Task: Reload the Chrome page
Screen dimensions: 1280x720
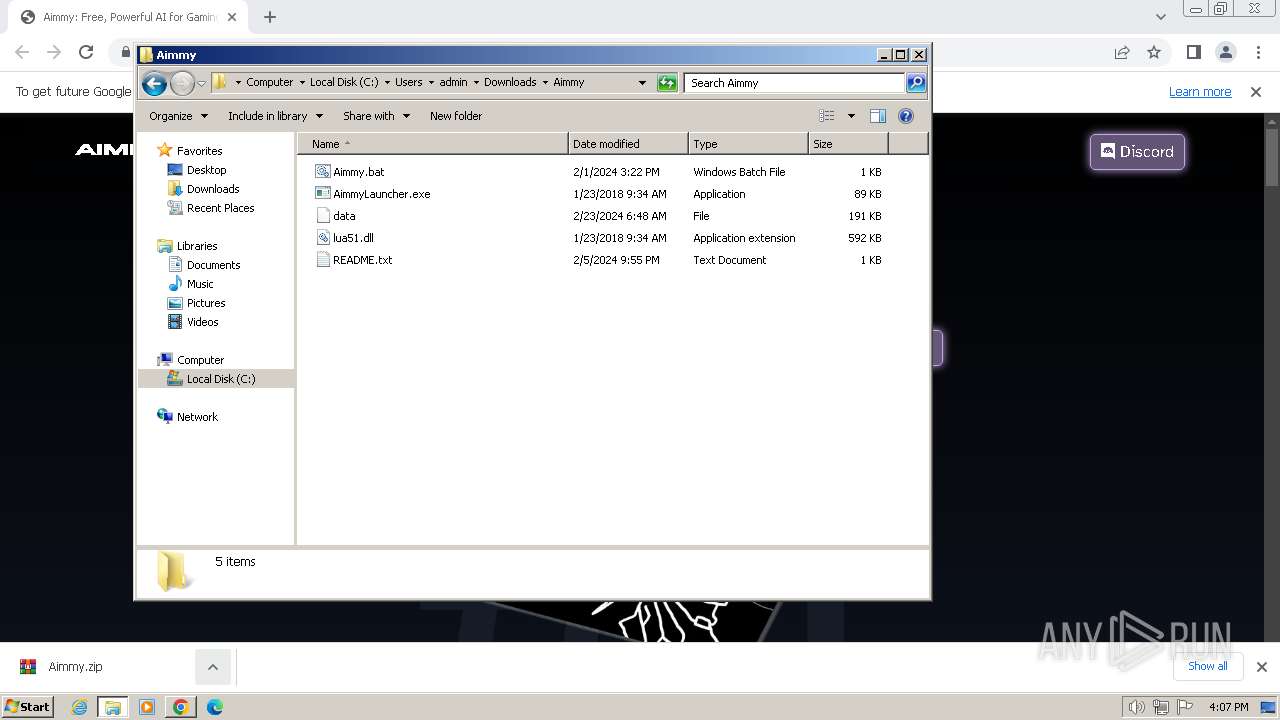Action: [86, 52]
